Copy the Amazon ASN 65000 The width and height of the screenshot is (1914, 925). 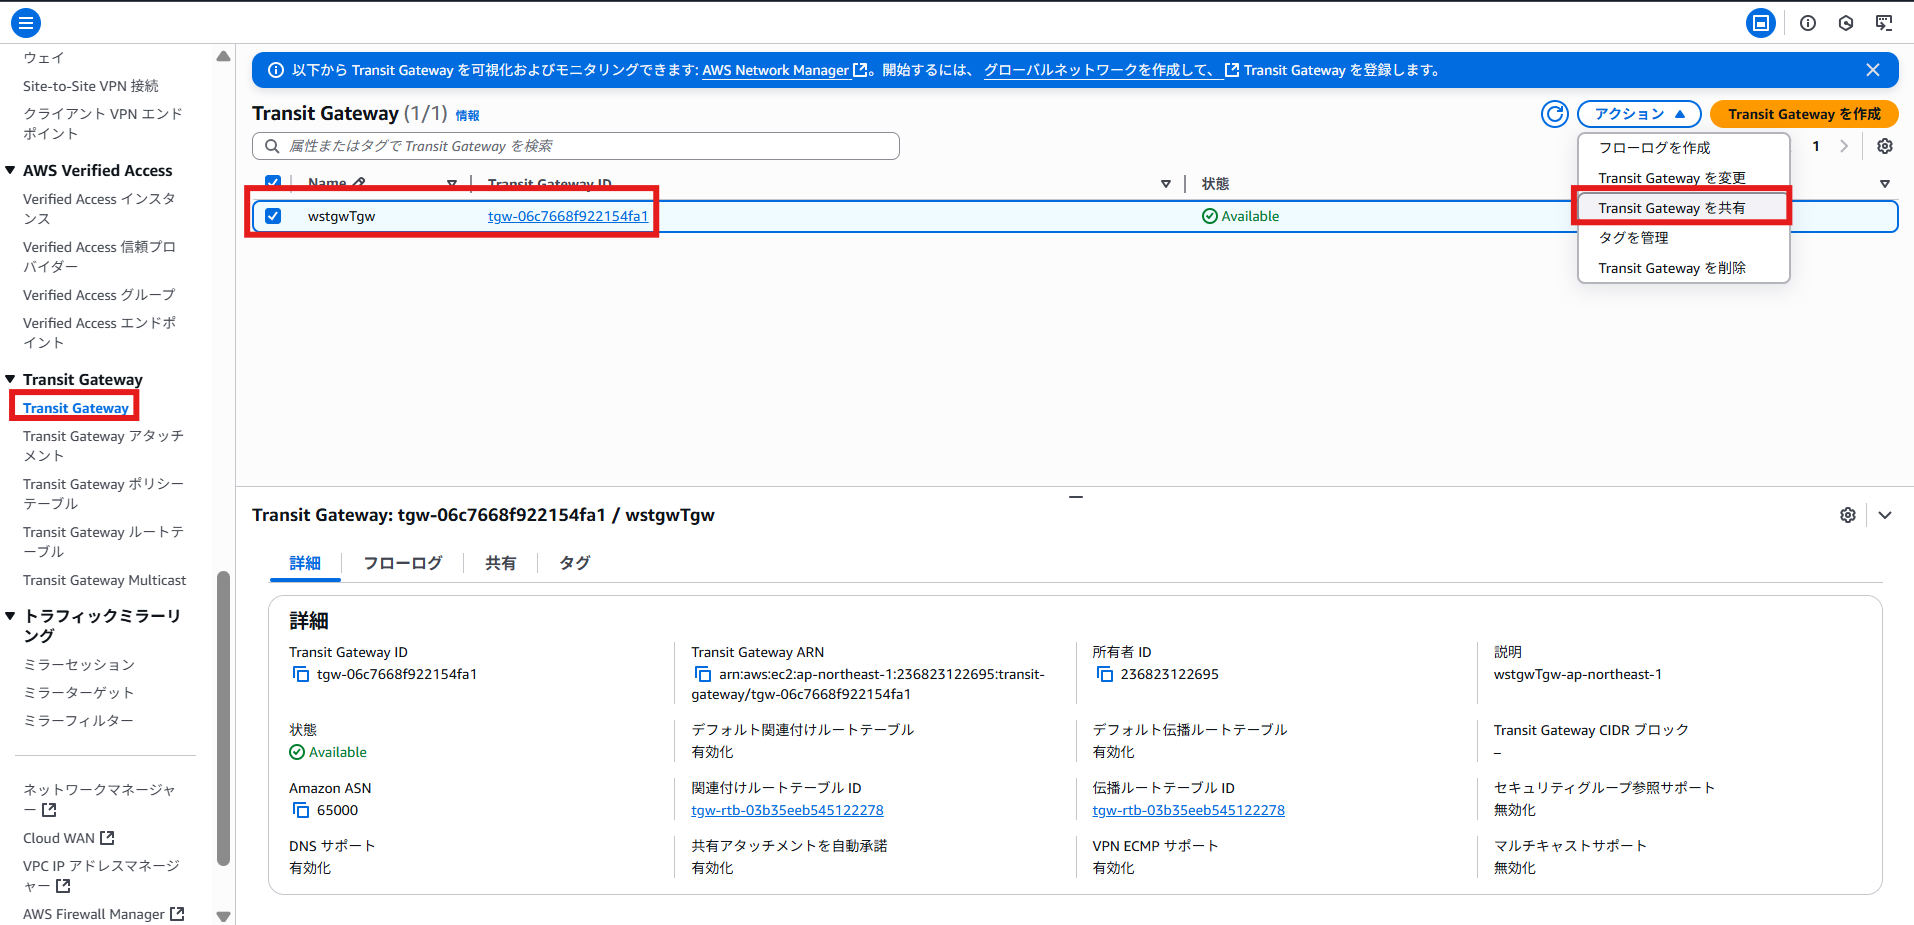tap(301, 810)
